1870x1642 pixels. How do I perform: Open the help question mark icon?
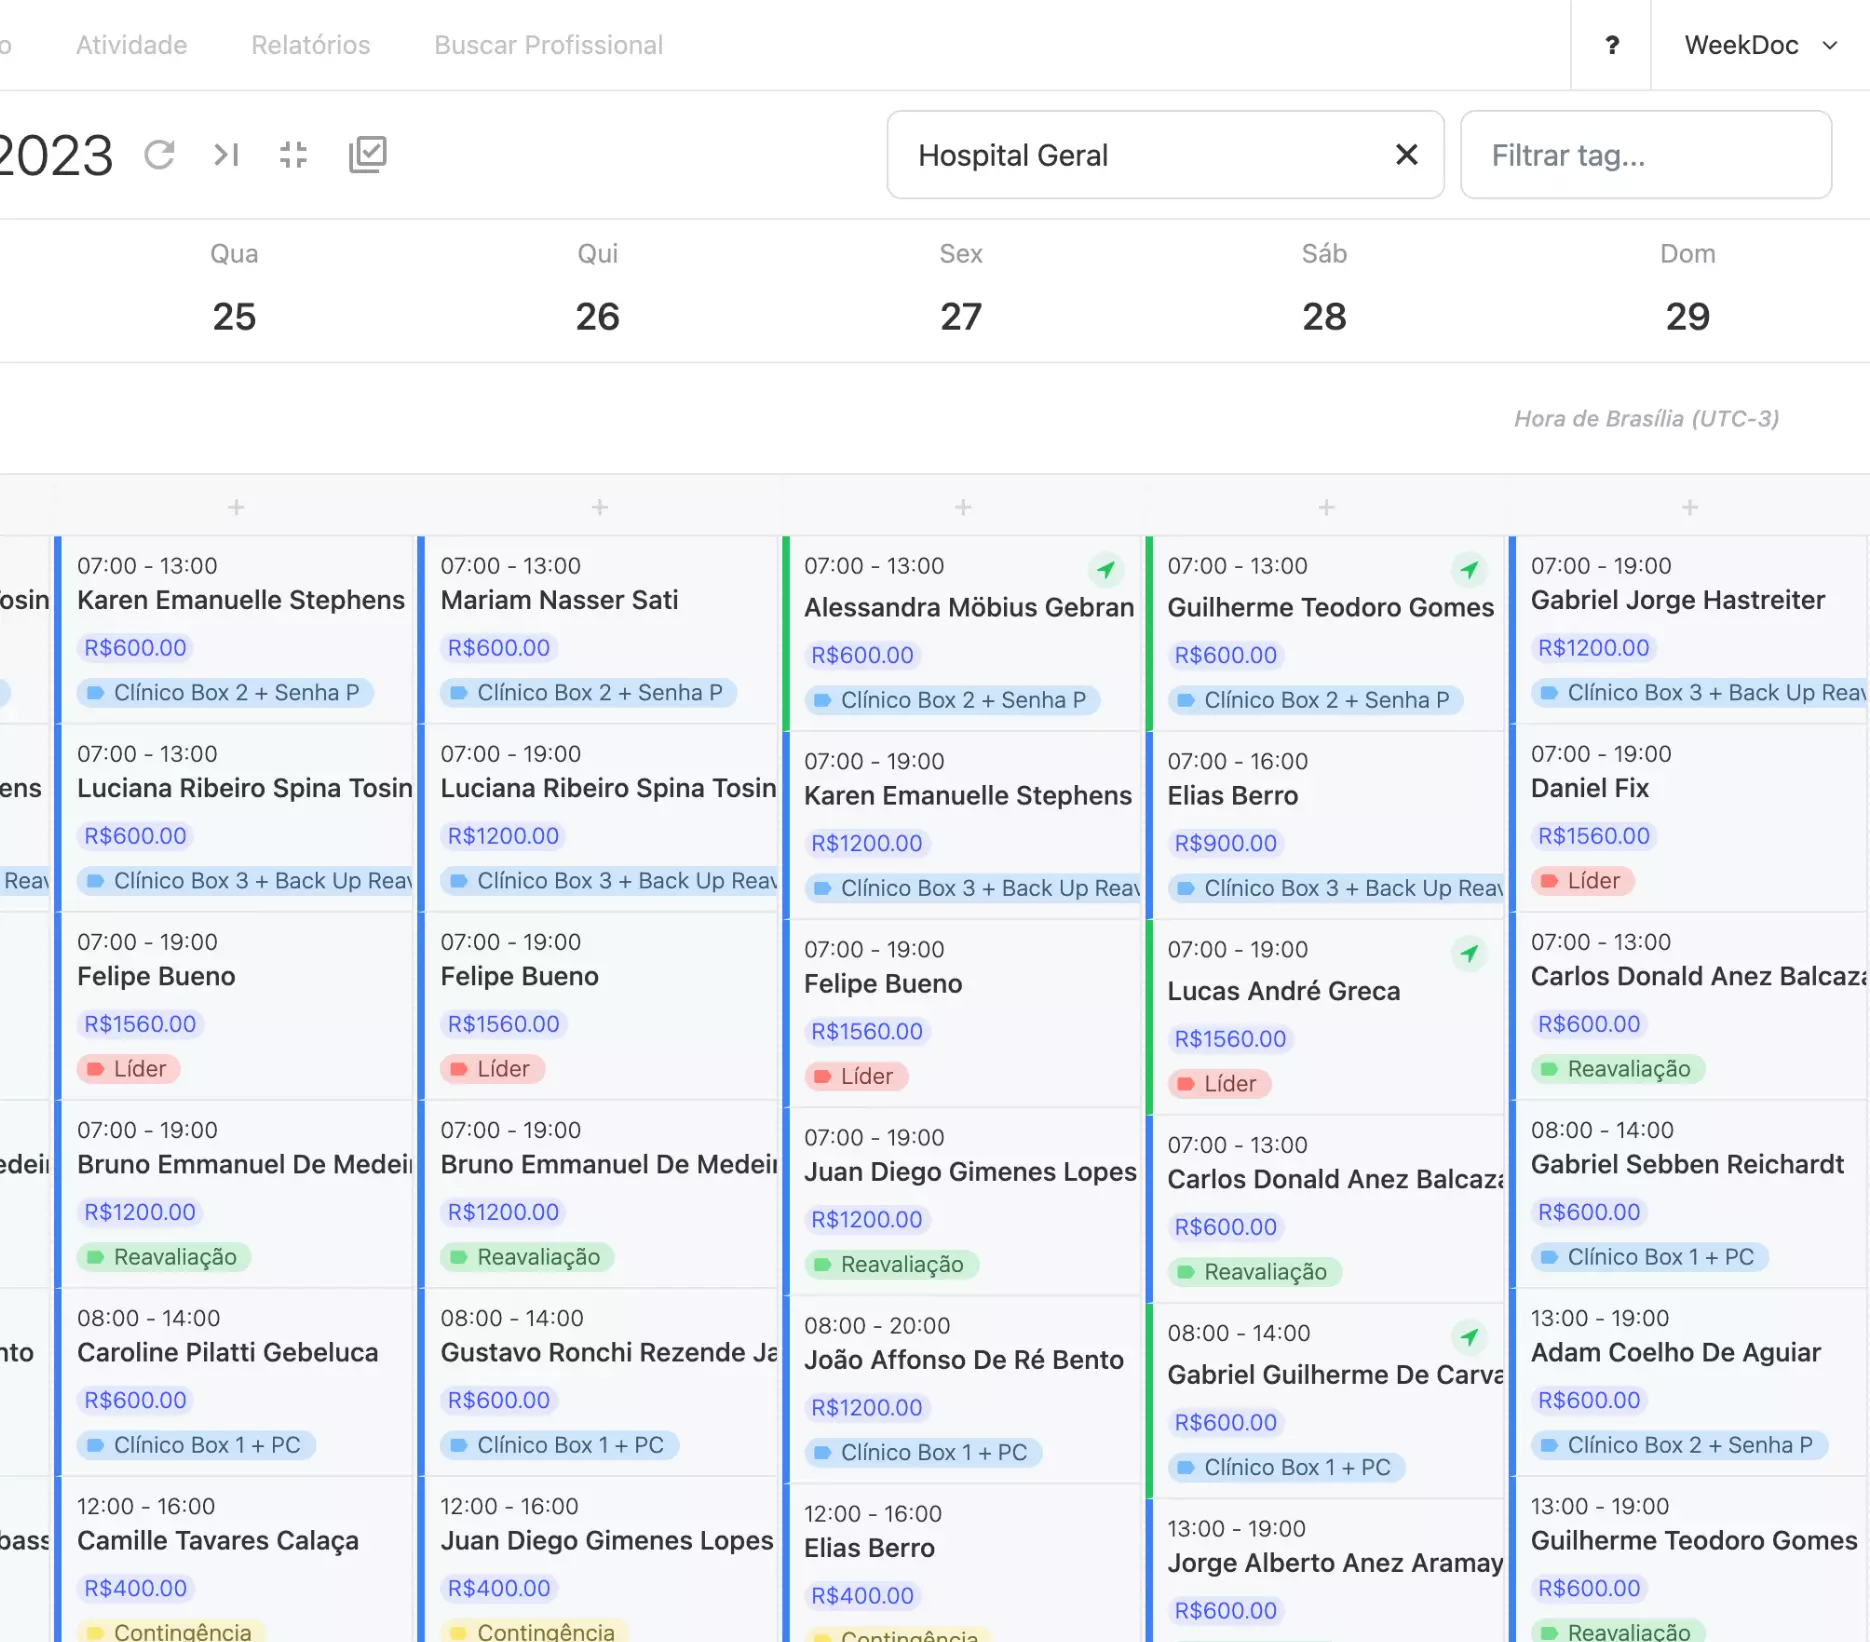(x=1611, y=45)
